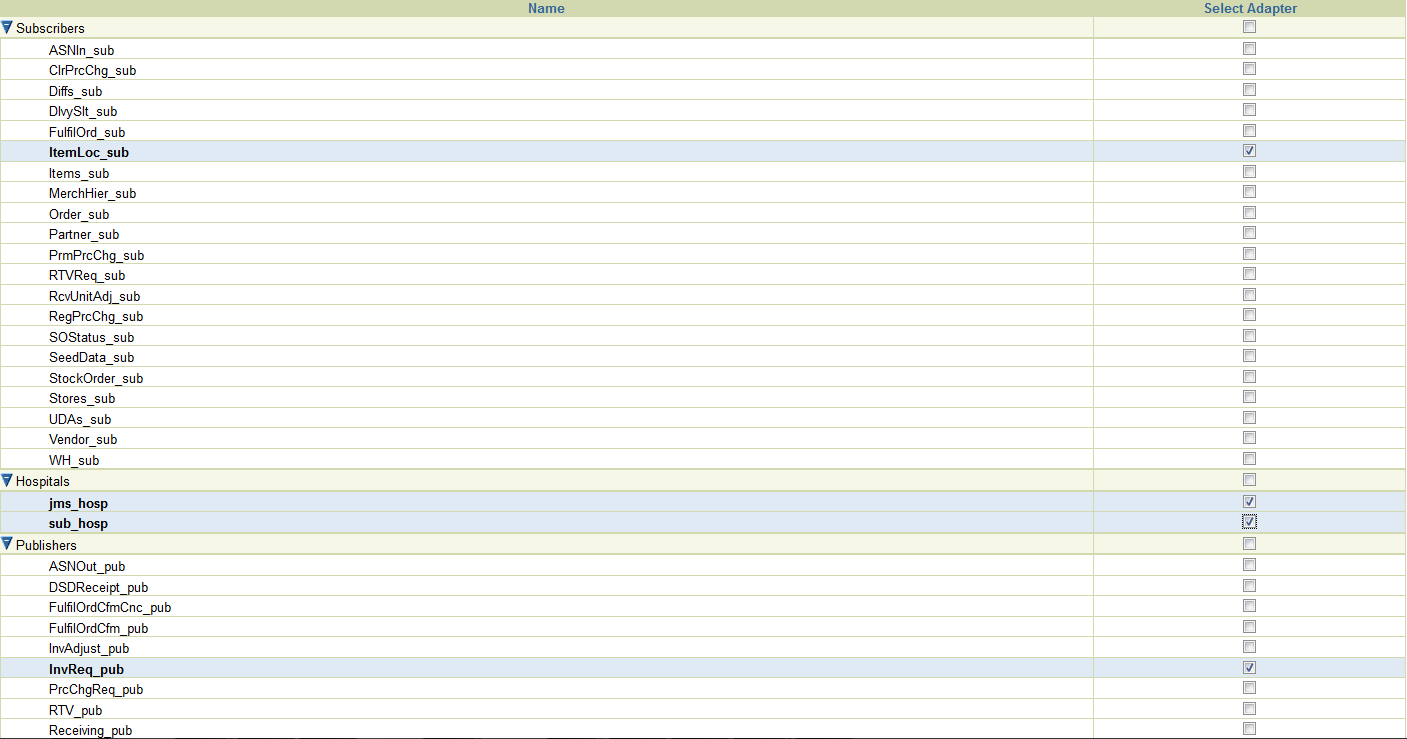
Task: Select the Stores_sub entry
Action: (82, 398)
